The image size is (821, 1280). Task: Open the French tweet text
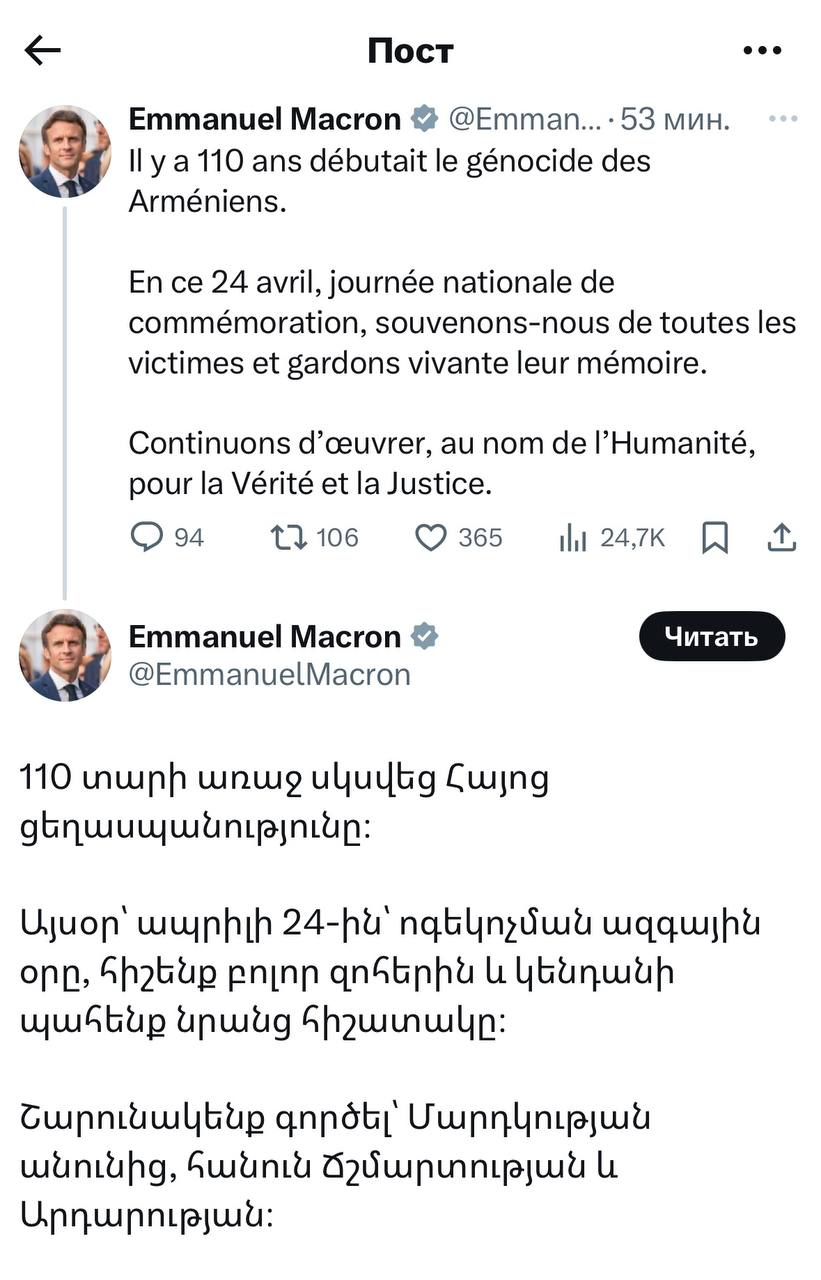click(460, 322)
